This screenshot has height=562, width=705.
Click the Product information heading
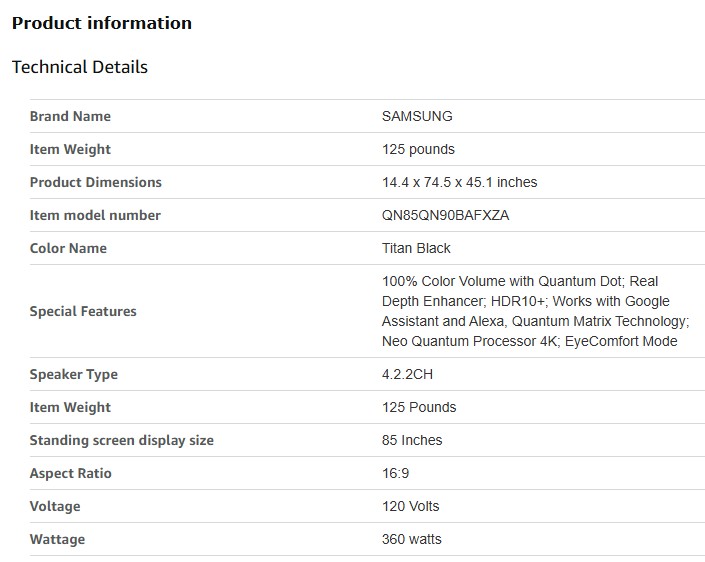pyautogui.click(x=101, y=23)
